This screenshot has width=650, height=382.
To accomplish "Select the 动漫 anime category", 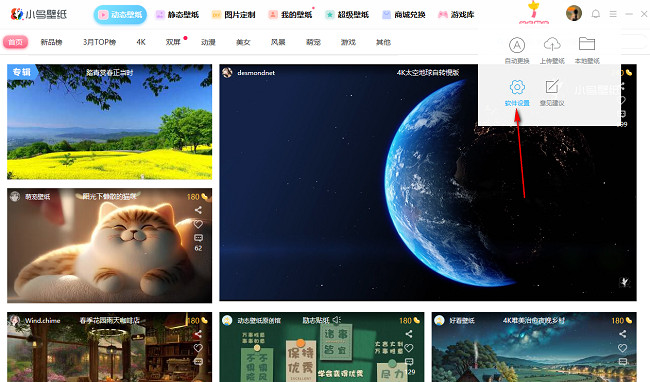I will [208, 42].
